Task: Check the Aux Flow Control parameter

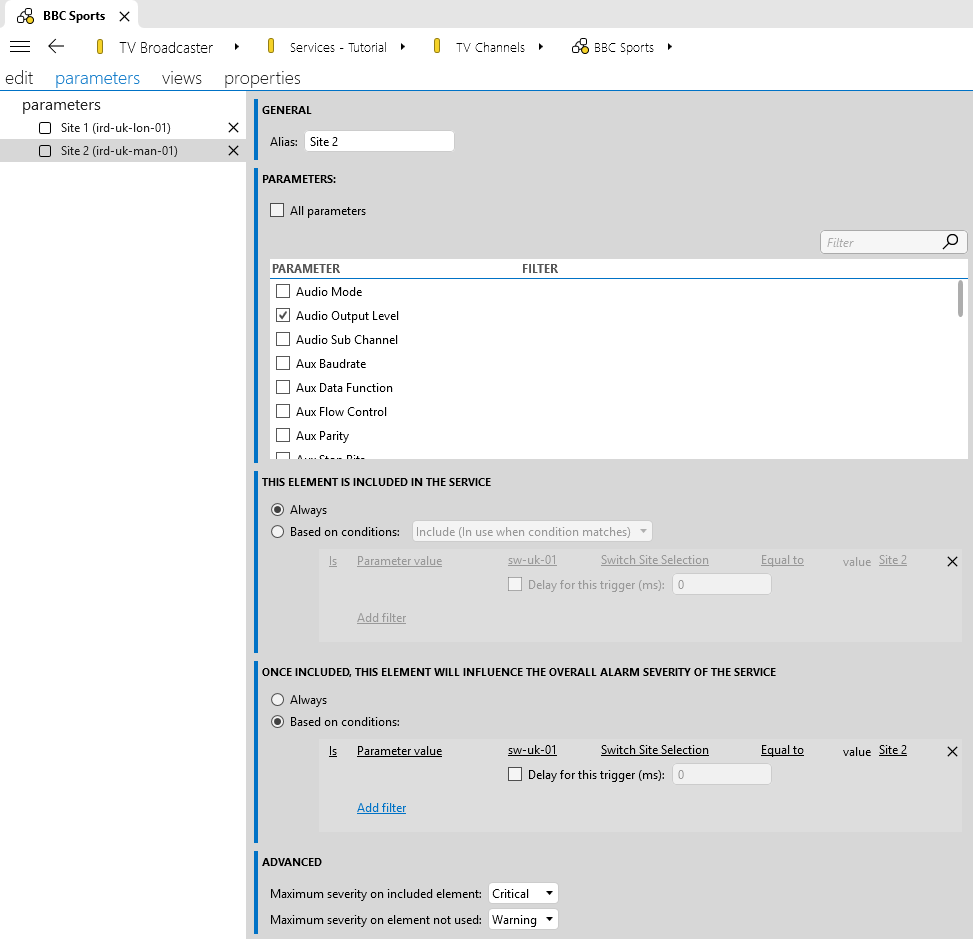Action: click(x=283, y=411)
